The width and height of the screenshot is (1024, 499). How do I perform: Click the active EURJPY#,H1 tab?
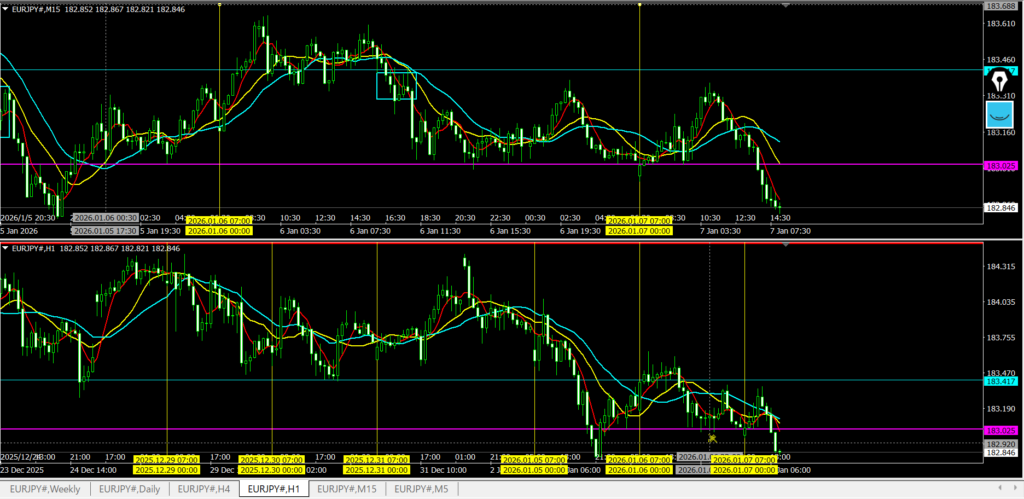(x=274, y=488)
